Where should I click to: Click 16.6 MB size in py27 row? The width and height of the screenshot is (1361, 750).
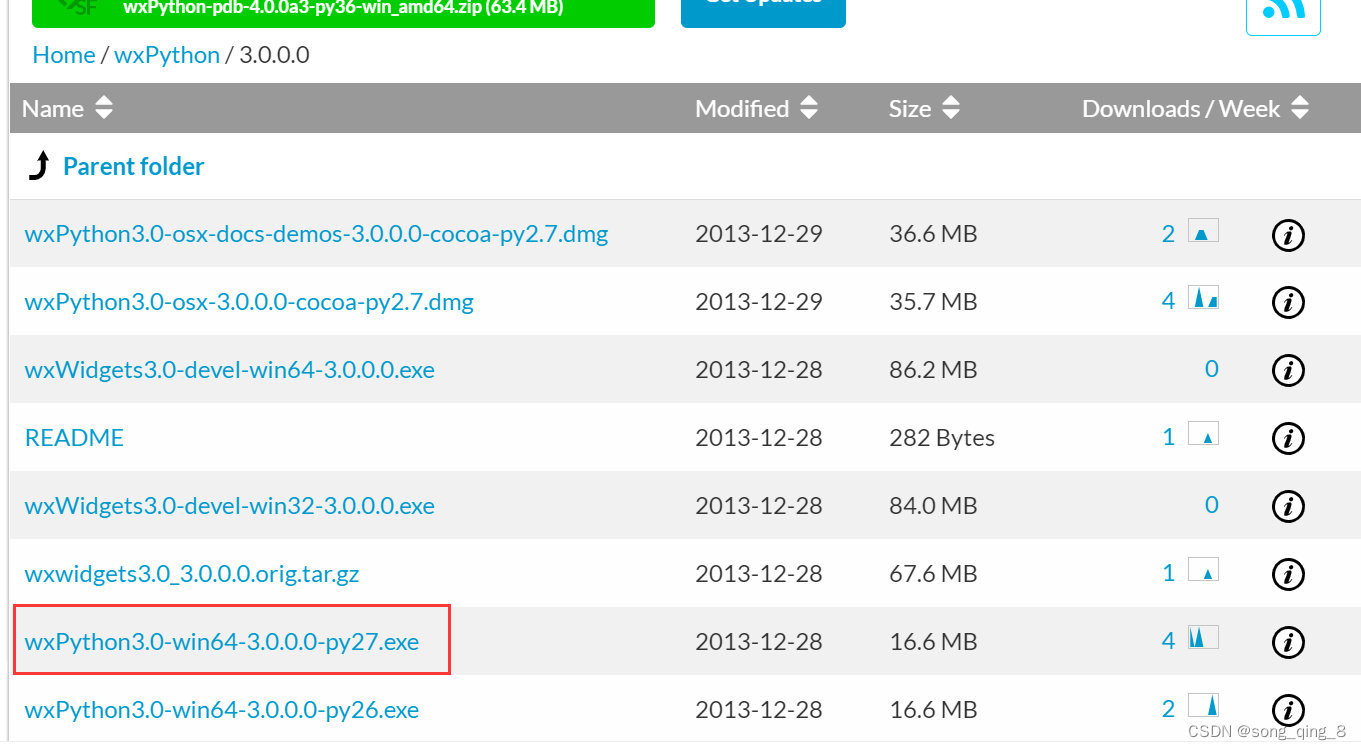933,642
